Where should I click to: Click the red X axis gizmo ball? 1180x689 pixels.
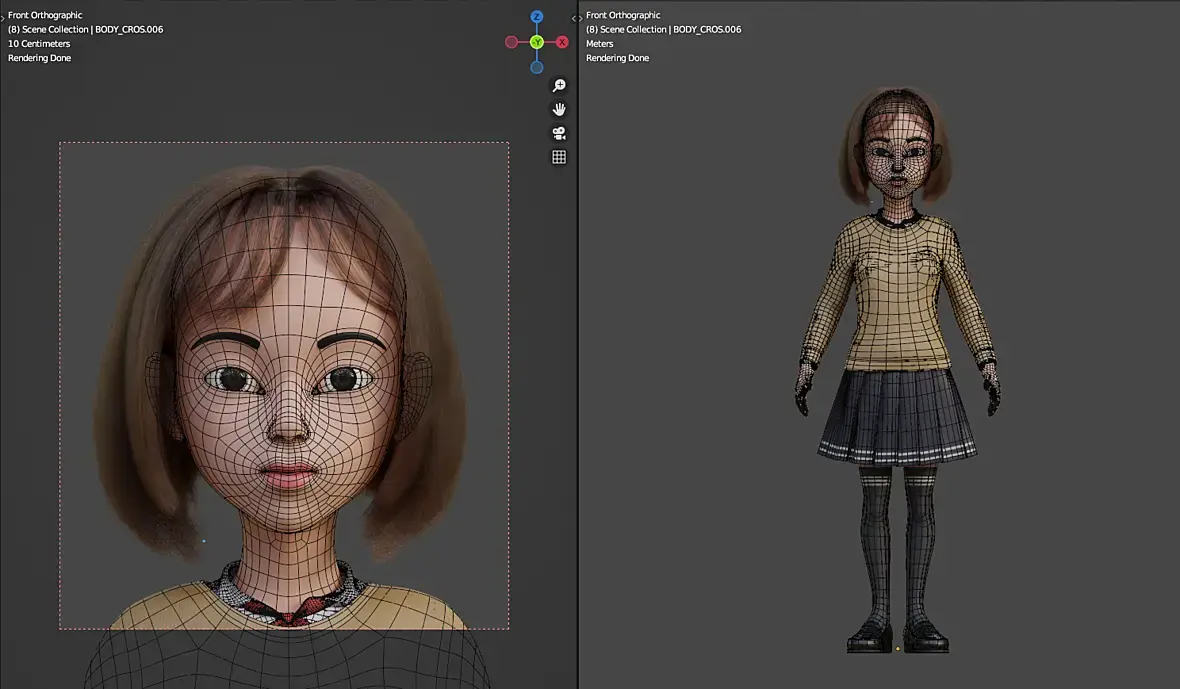pos(562,42)
